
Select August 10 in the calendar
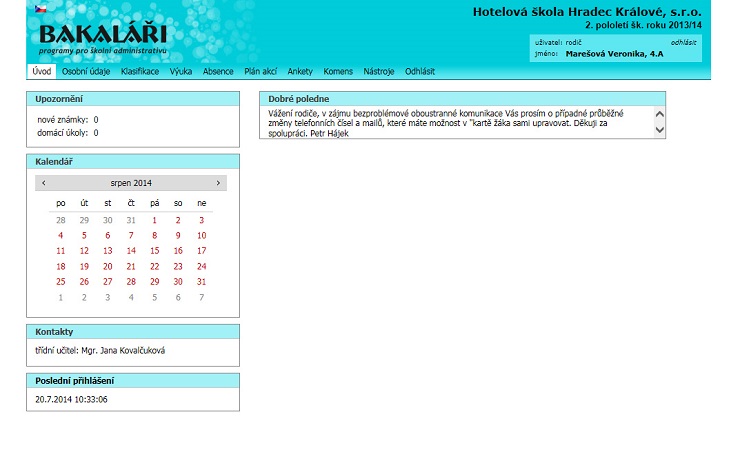[x=202, y=236]
